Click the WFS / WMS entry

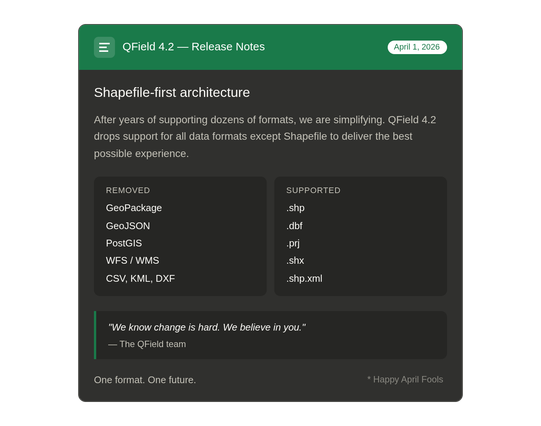[132, 260]
